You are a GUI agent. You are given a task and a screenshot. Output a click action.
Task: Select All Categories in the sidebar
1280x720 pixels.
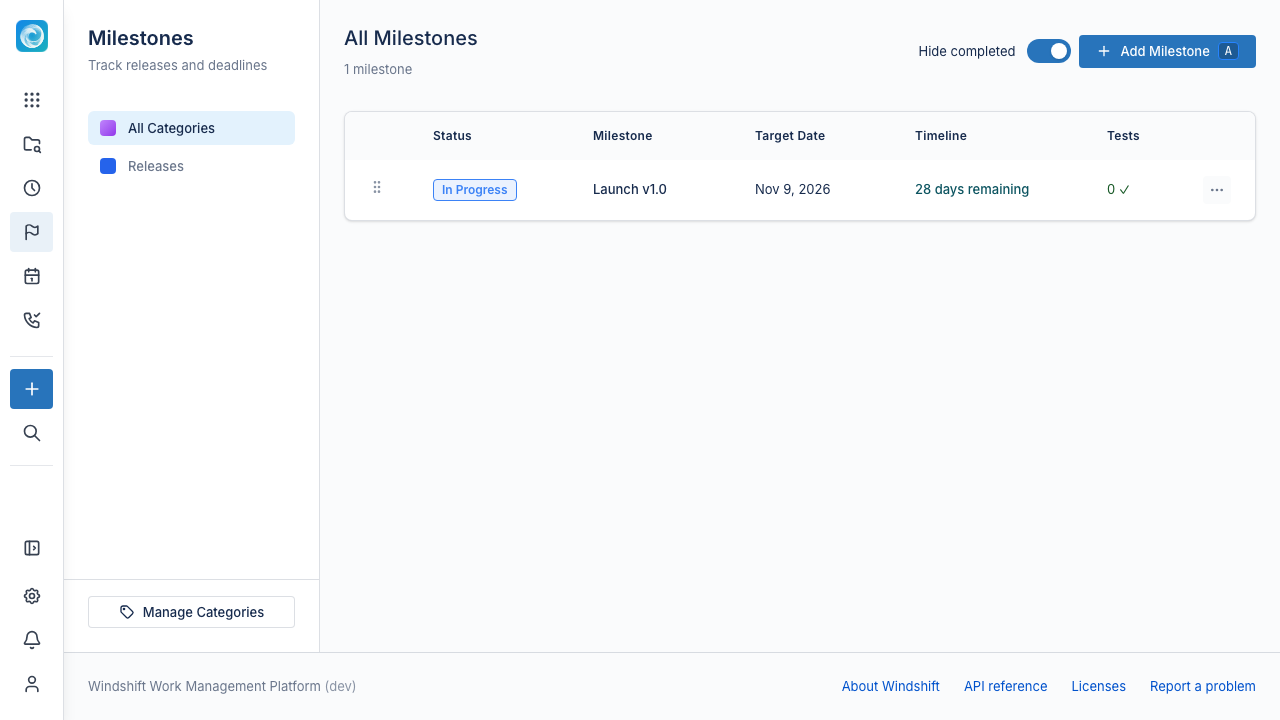191,128
